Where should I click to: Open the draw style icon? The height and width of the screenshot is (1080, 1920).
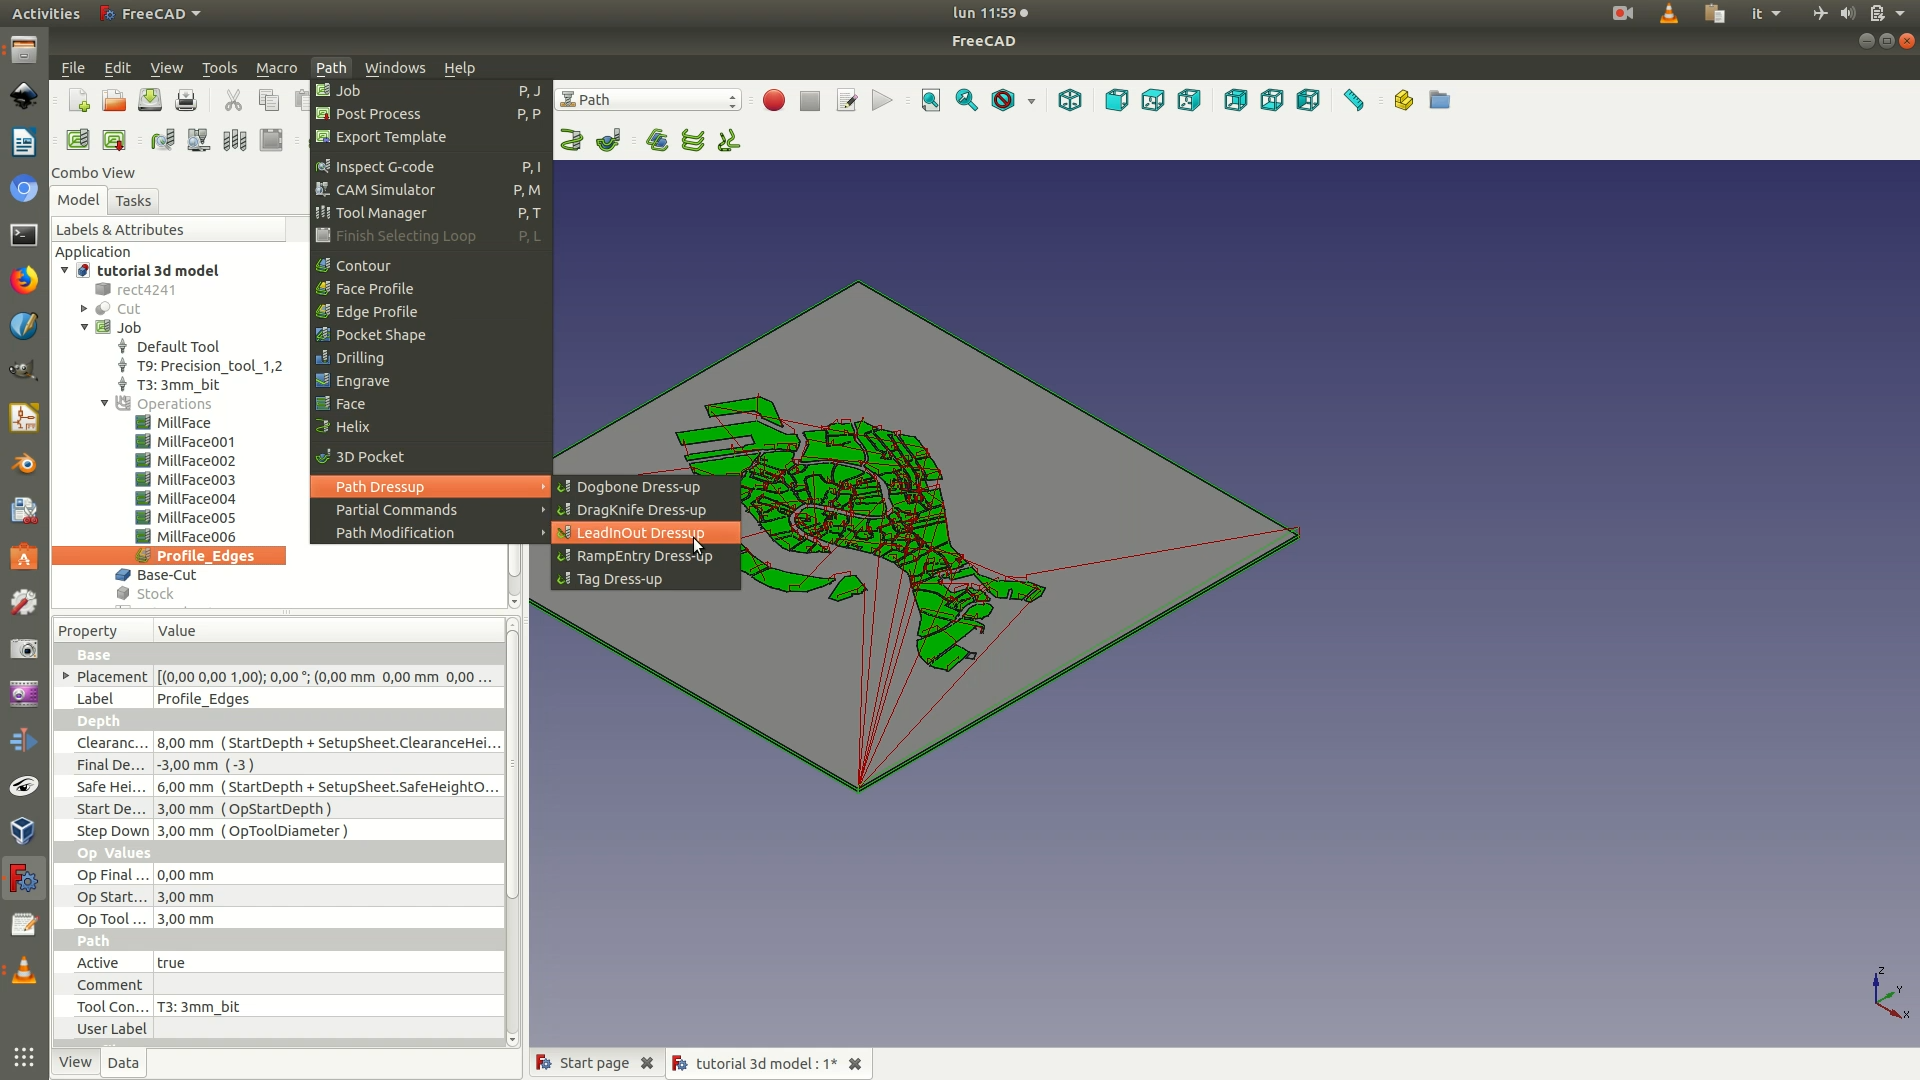pos(1003,100)
